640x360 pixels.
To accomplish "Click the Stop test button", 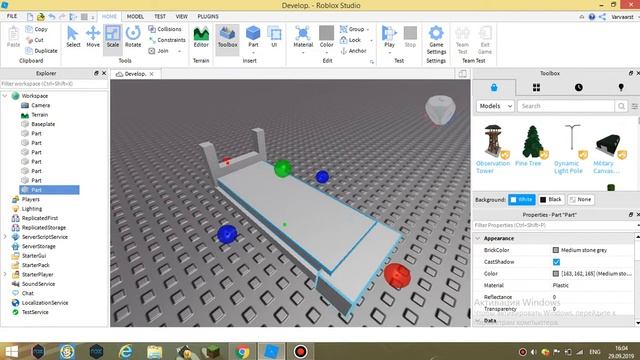I will tap(410, 37).
